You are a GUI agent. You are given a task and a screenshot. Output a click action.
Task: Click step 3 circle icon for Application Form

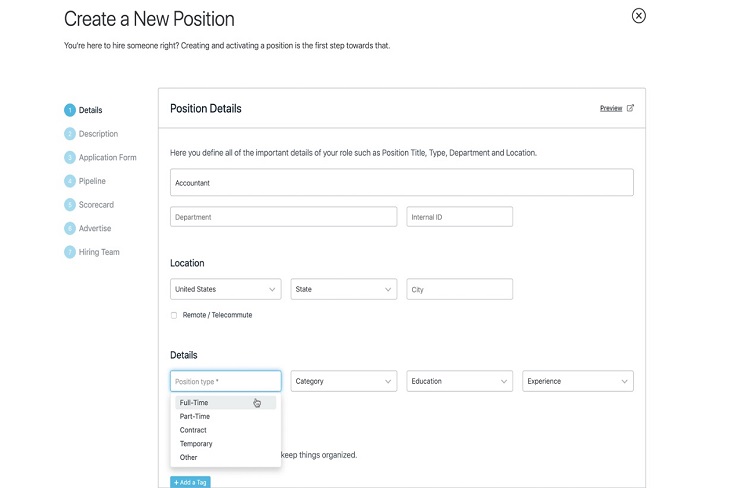point(70,157)
